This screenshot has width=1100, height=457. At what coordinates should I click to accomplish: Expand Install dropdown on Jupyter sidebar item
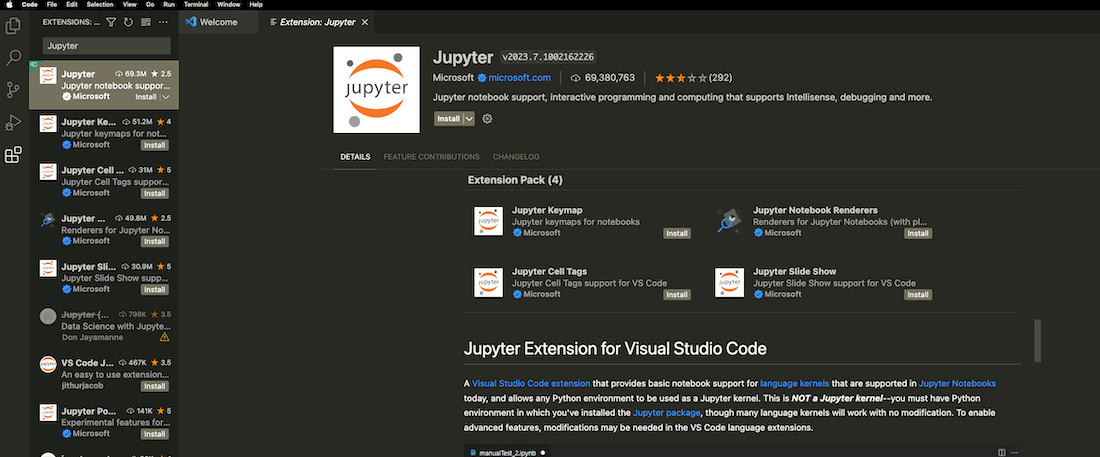(x=166, y=97)
